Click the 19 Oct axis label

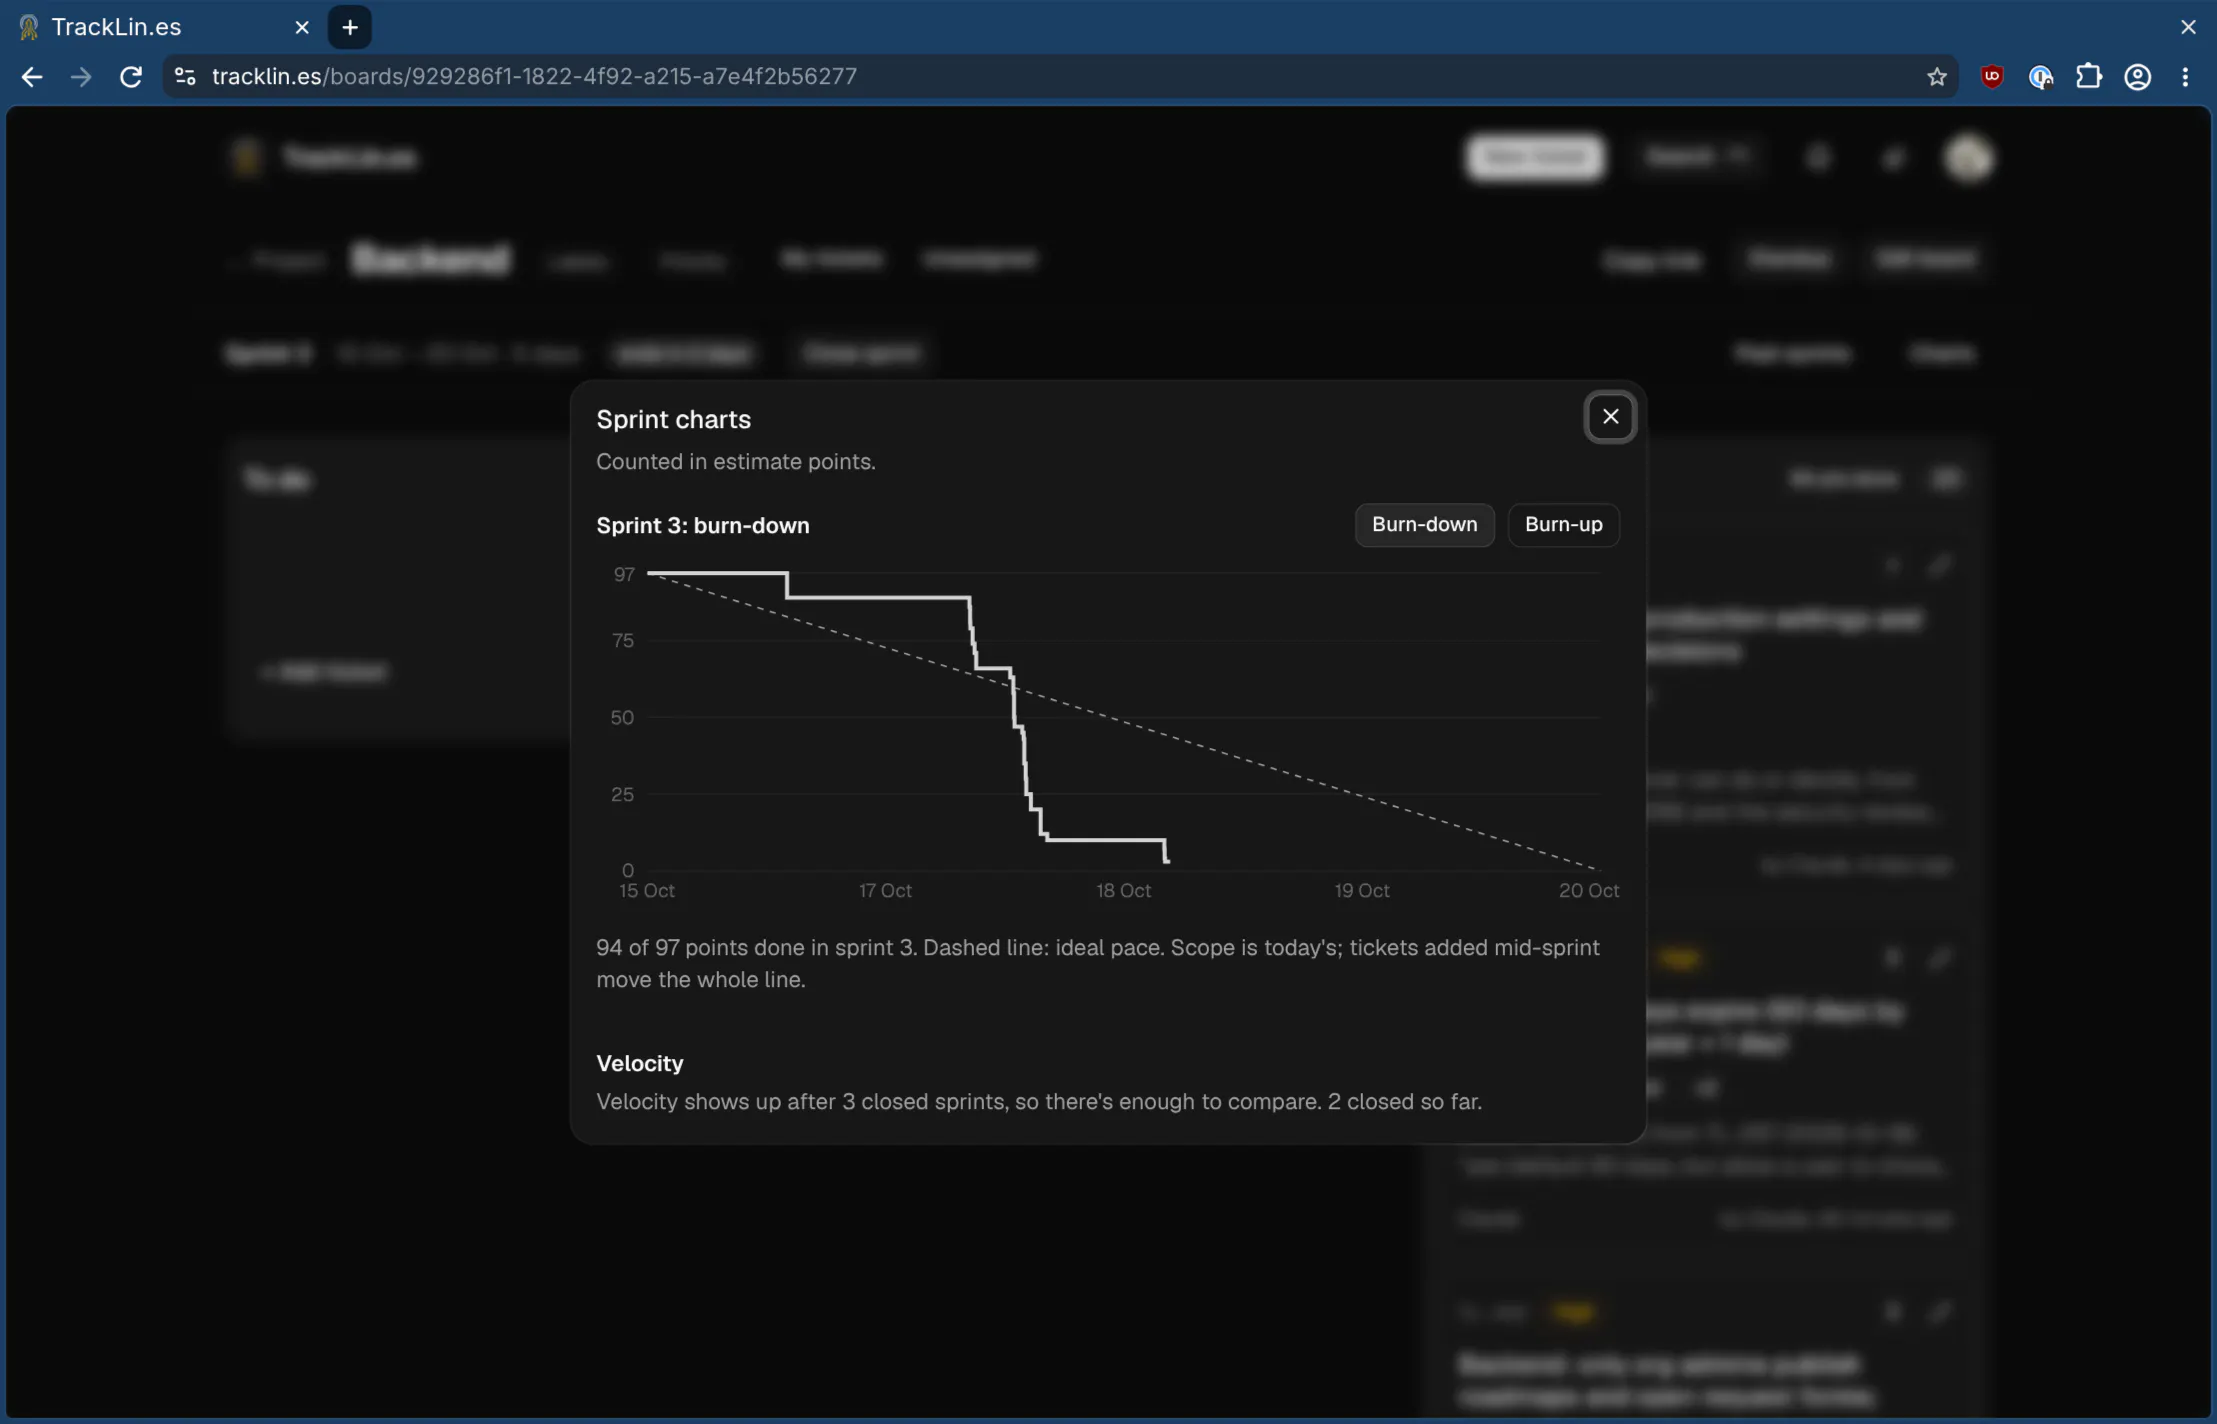tap(1361, 890)
